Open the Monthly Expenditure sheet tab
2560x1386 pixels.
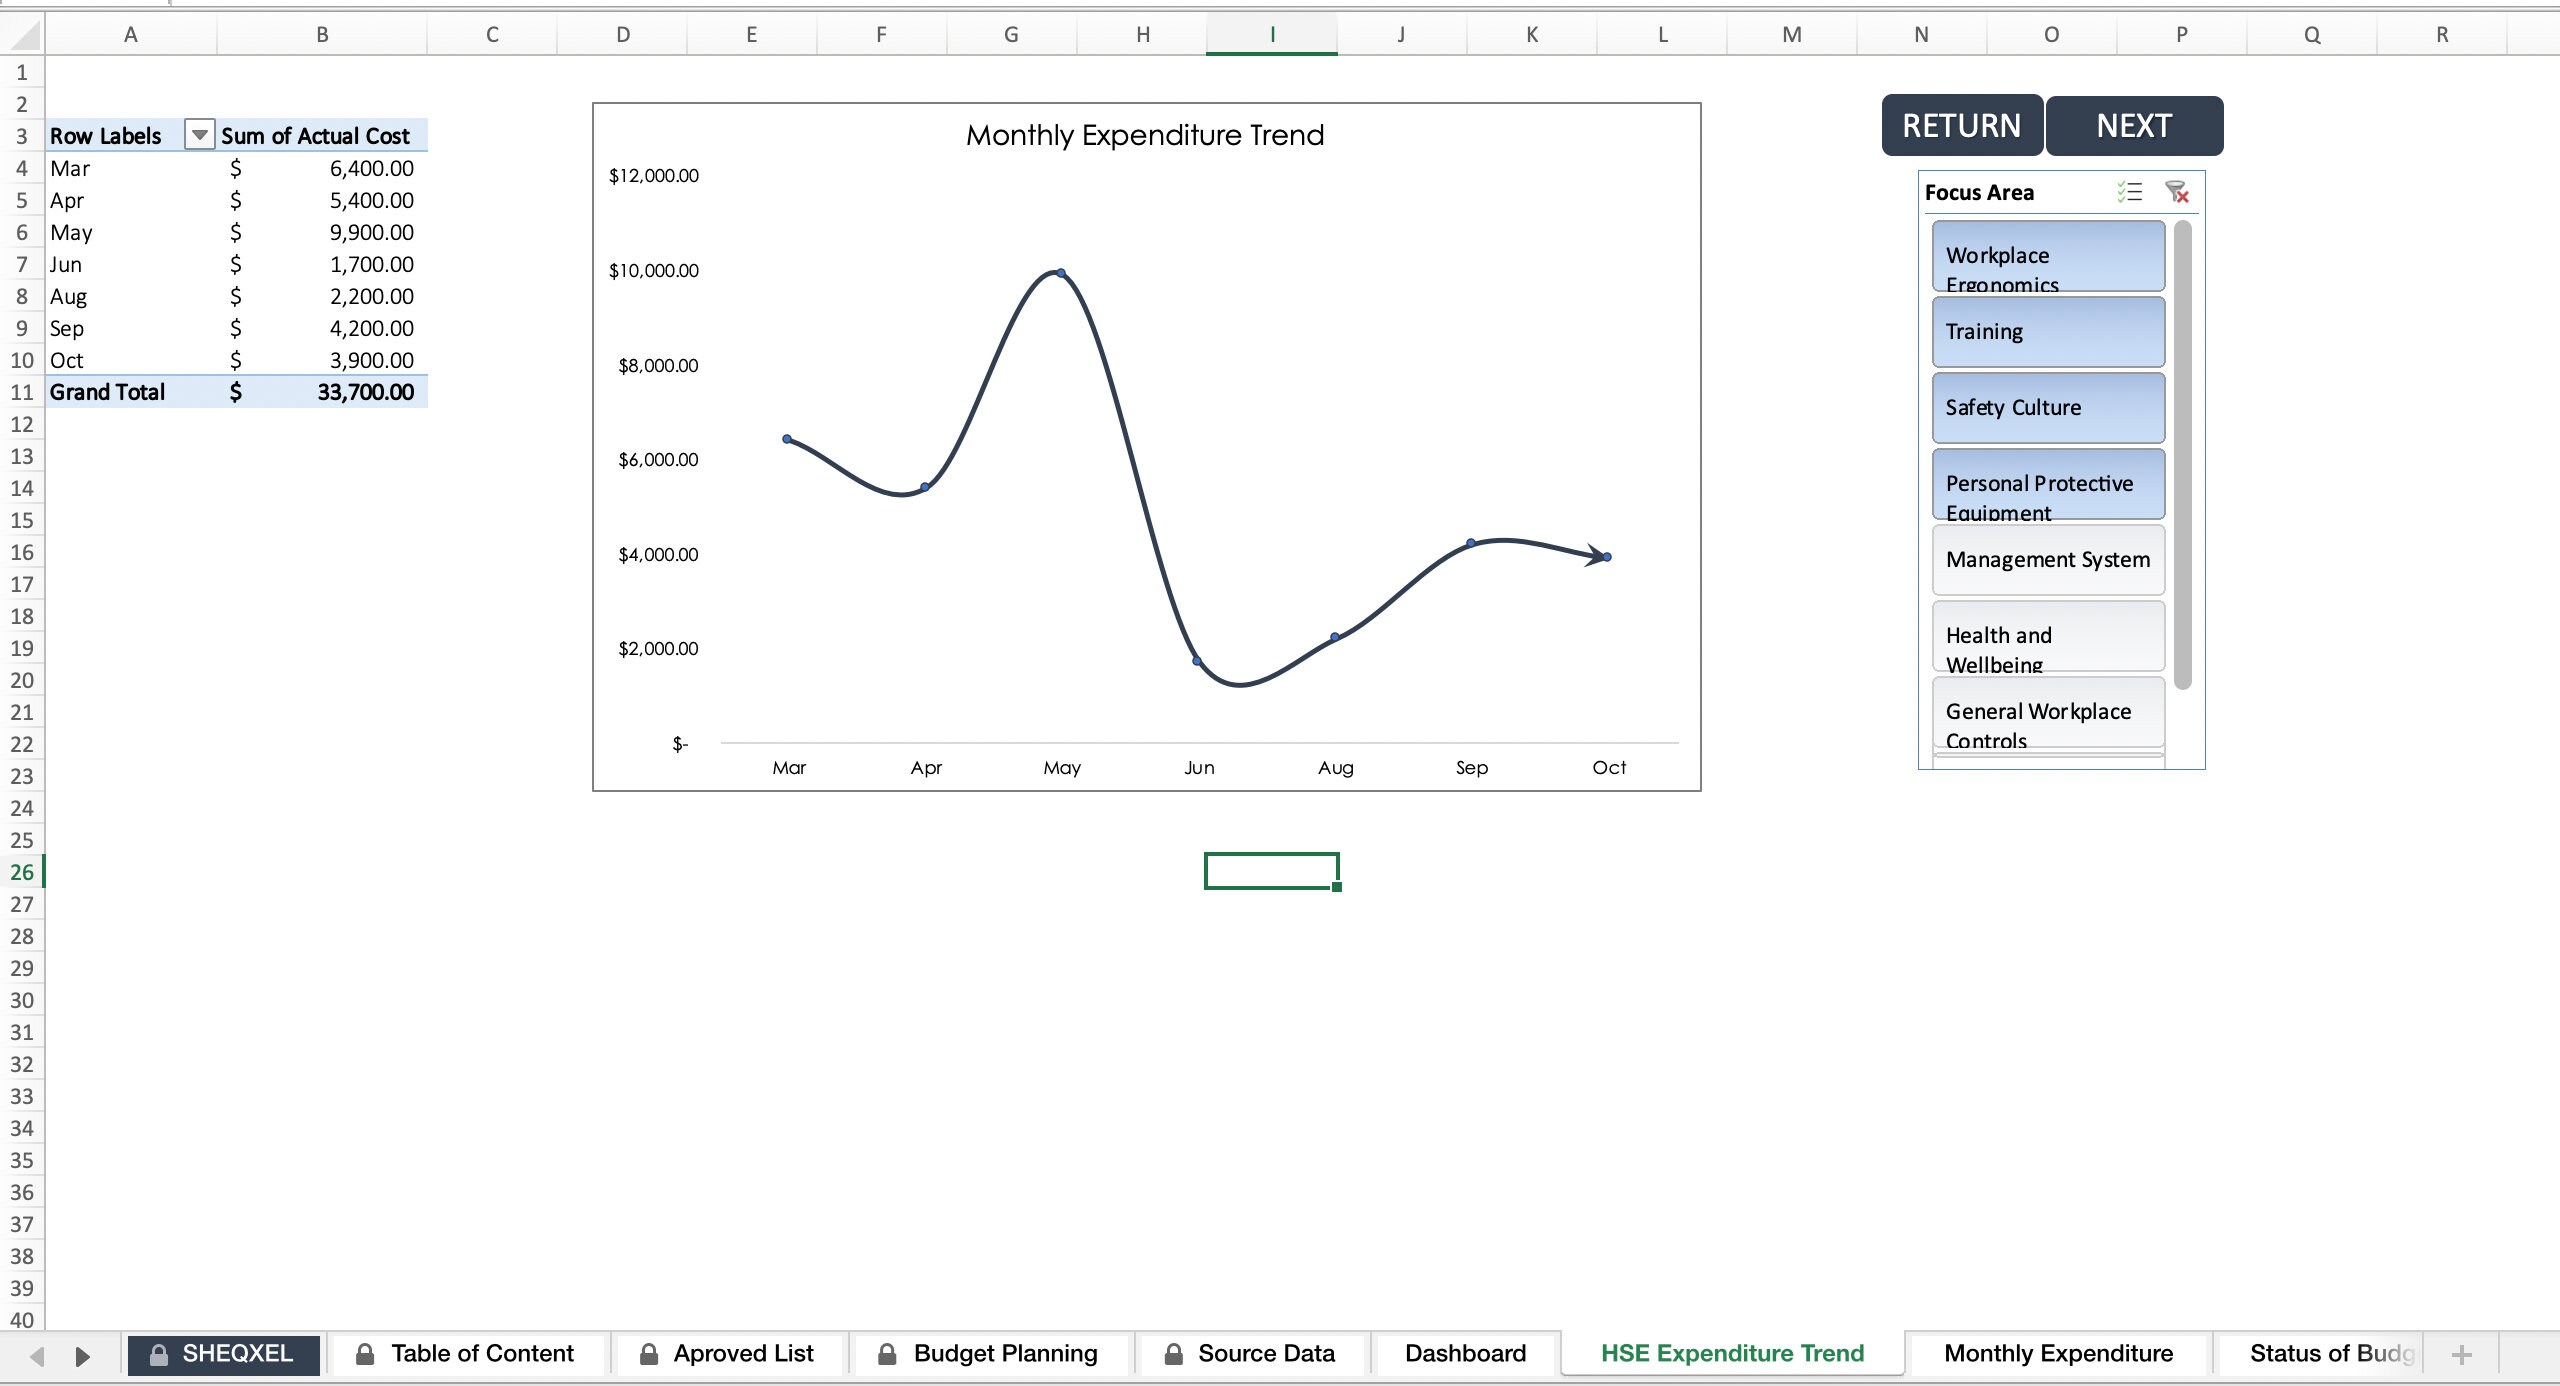(x=2059, y=1353)
